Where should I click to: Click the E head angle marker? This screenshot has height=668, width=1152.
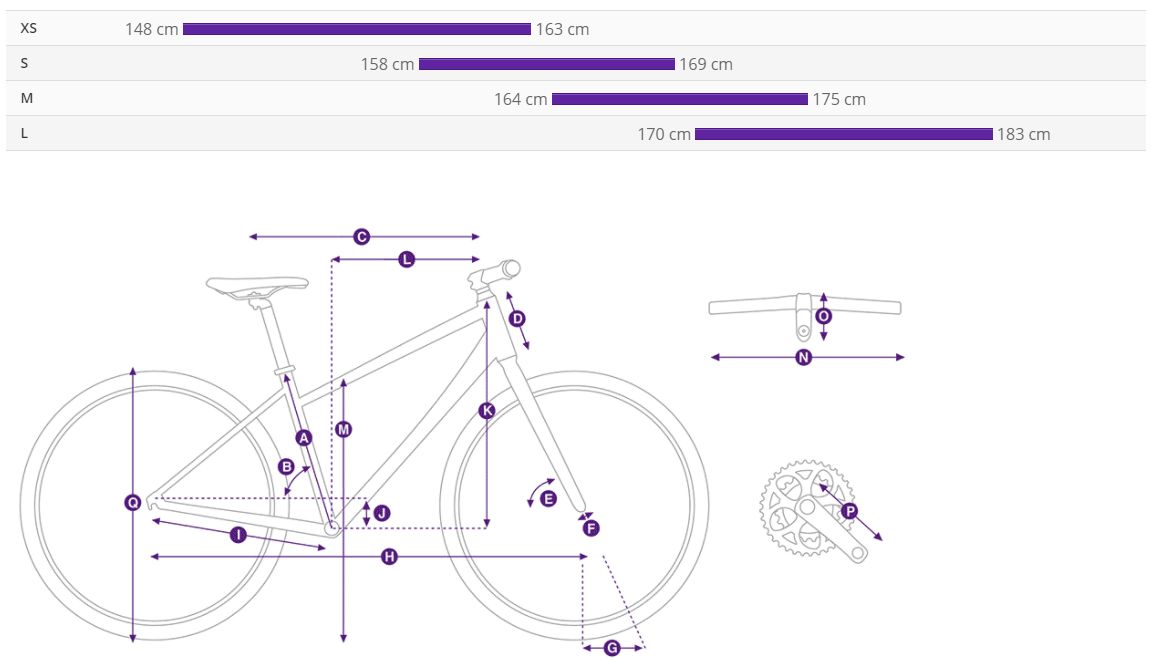548,499
